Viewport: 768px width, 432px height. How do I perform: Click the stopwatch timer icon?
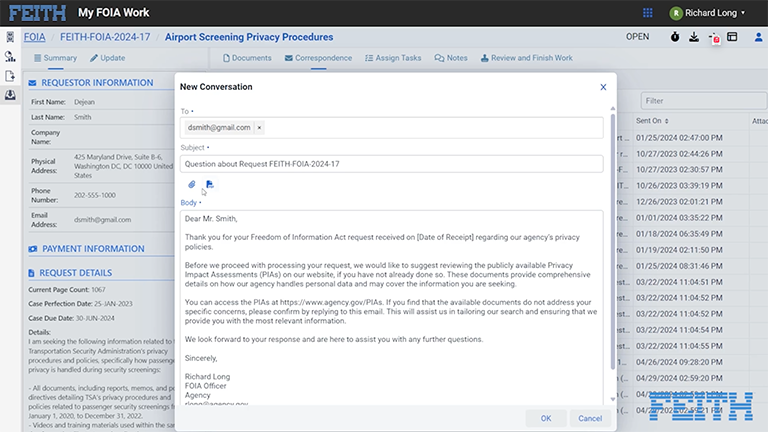pos(675,37)
